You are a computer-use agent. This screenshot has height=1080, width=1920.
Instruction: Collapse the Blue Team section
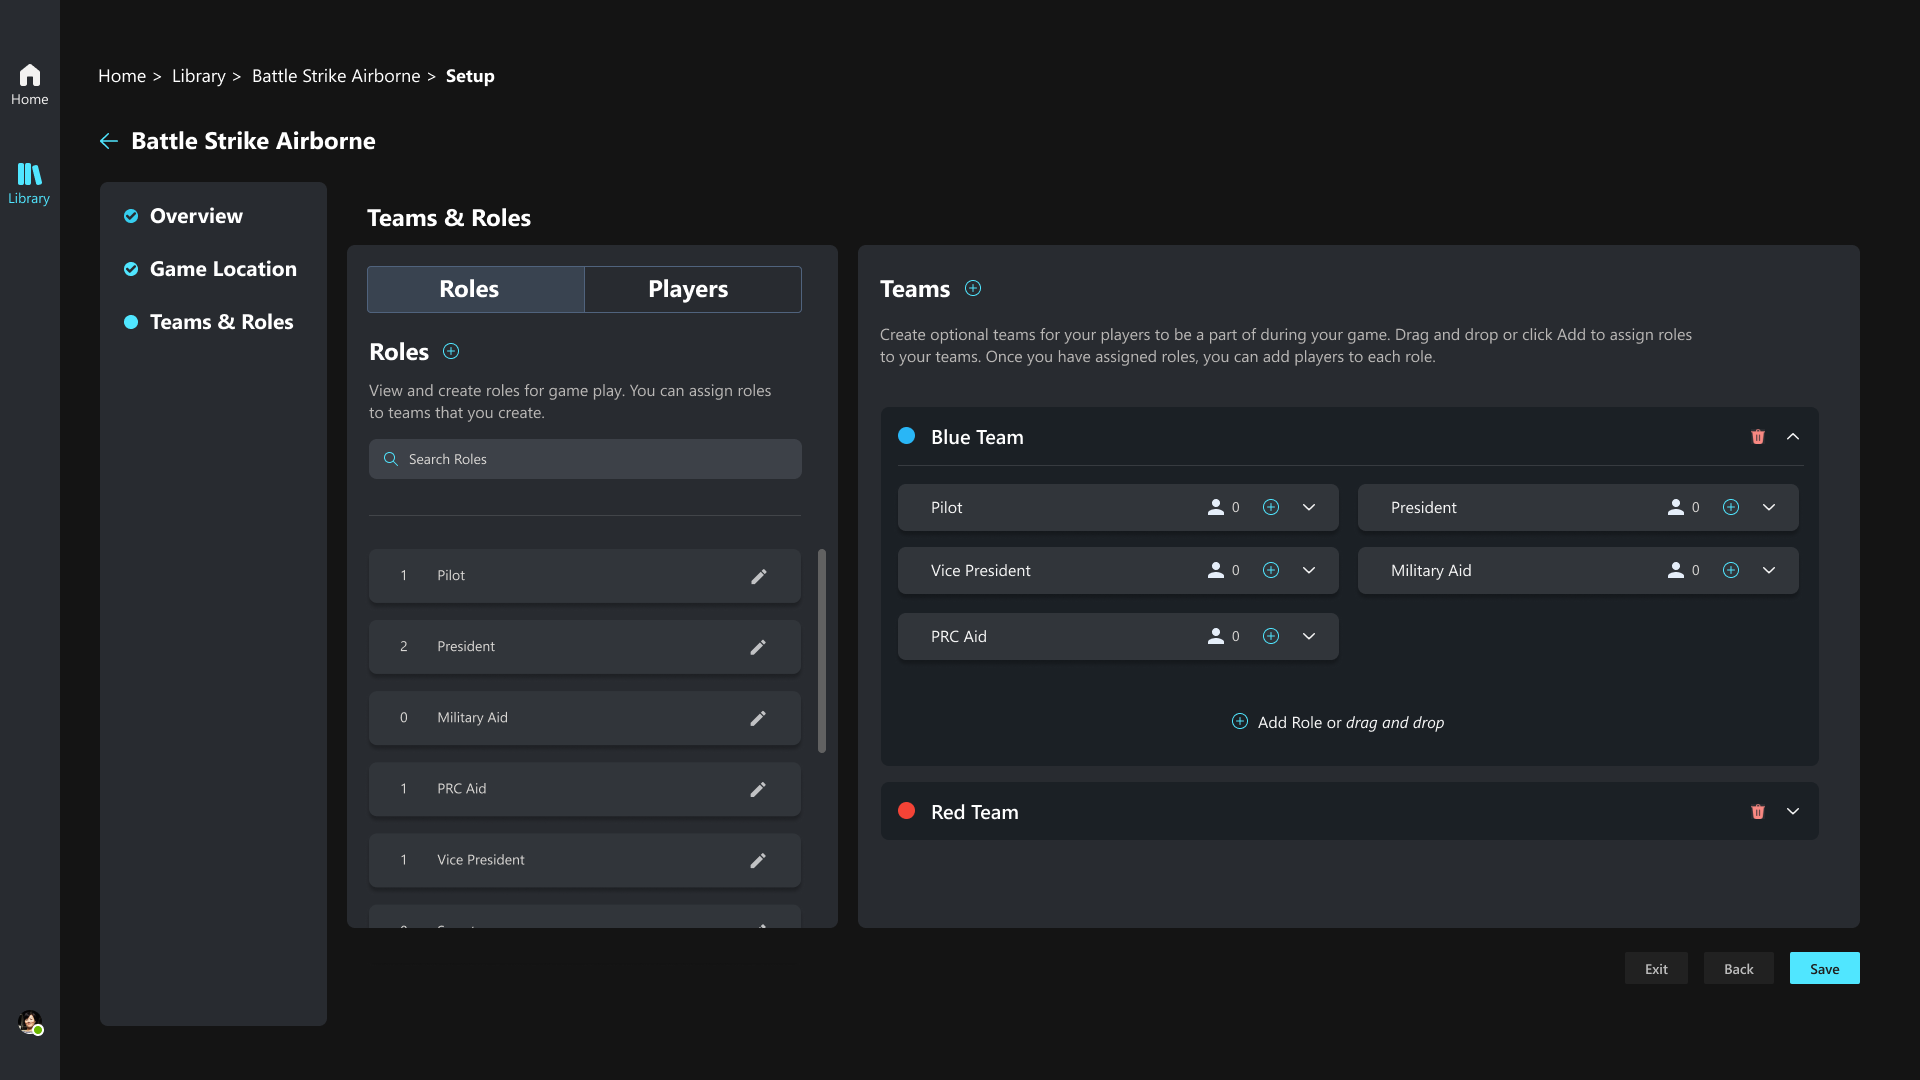click(x=1793, y=437)
